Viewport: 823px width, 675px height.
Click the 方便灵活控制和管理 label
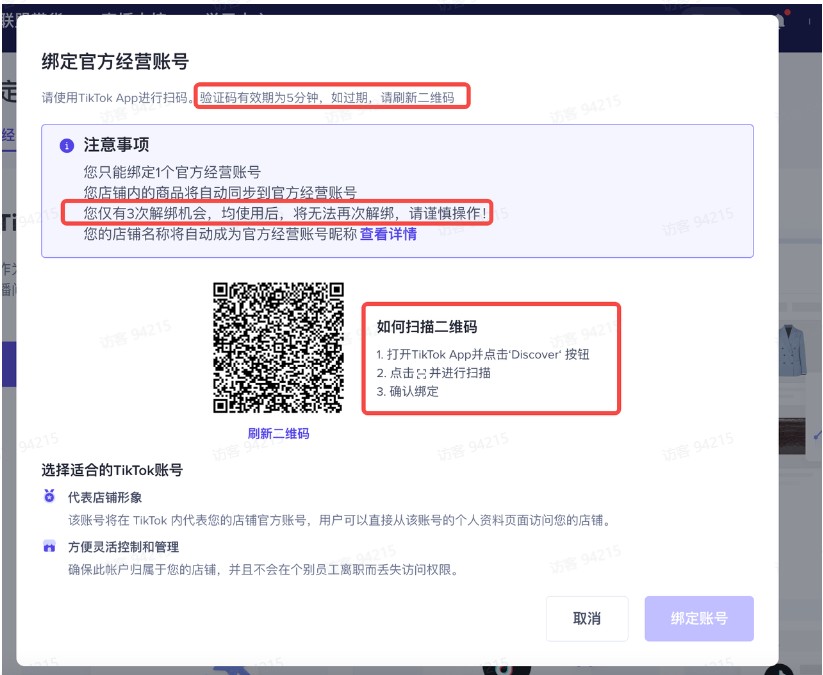coord(123,547)
